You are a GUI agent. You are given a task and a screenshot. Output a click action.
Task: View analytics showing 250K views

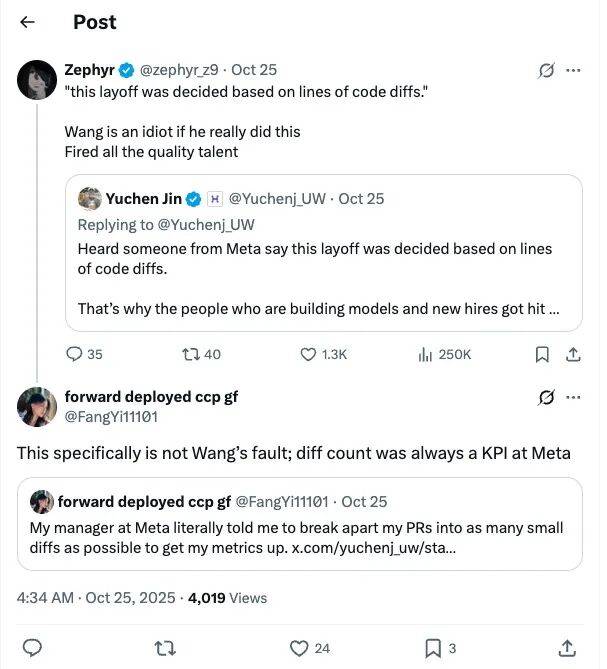(x=425, y=353)
